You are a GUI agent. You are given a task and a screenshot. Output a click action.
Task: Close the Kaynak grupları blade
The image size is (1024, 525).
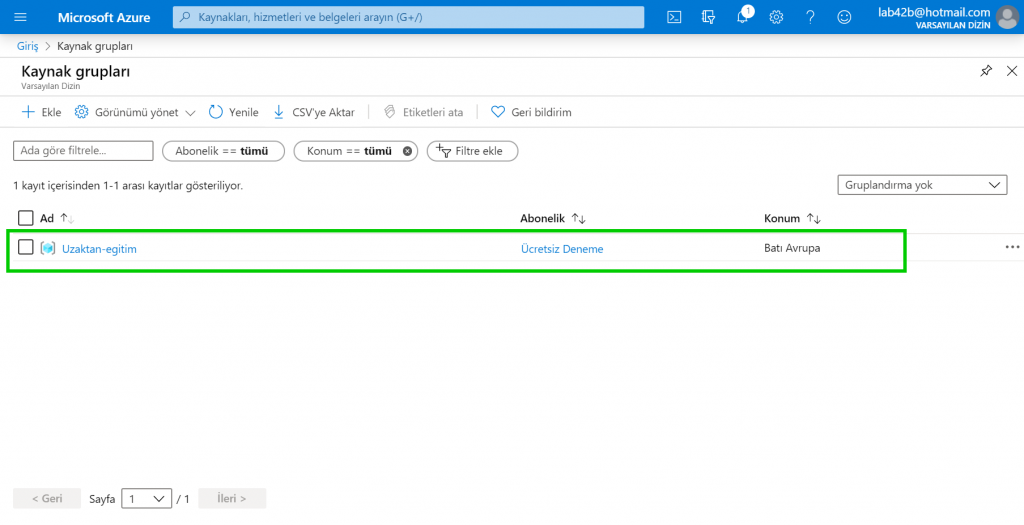point(1012,71)
